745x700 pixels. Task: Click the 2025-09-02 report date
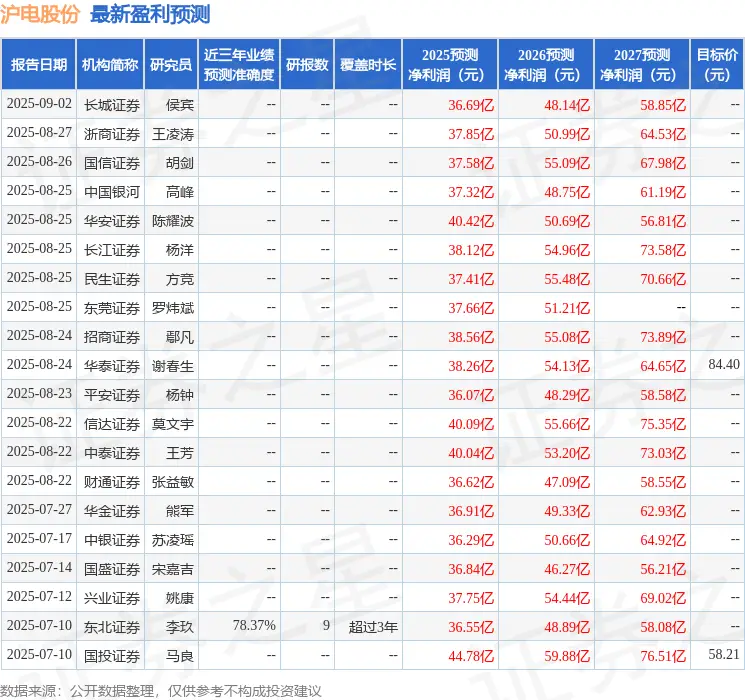[x=39, y=103]
